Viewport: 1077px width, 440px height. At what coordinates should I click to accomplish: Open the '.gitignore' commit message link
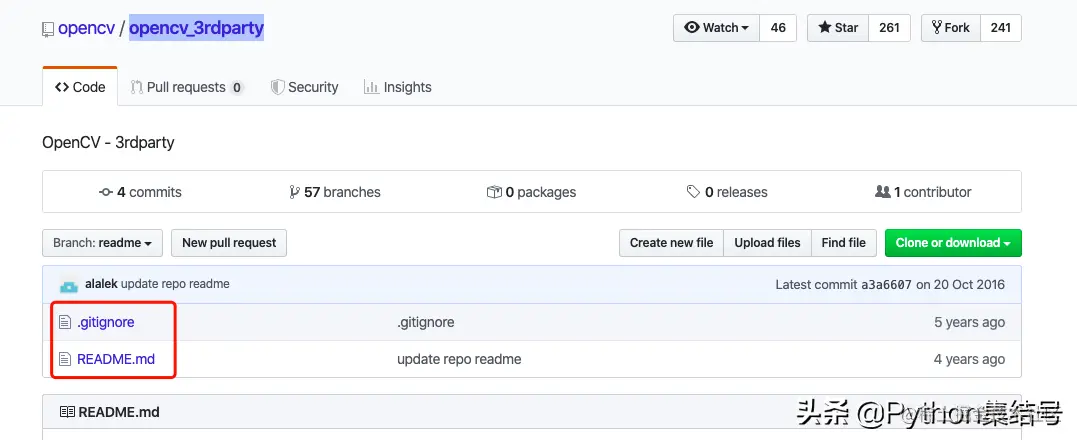426,322
